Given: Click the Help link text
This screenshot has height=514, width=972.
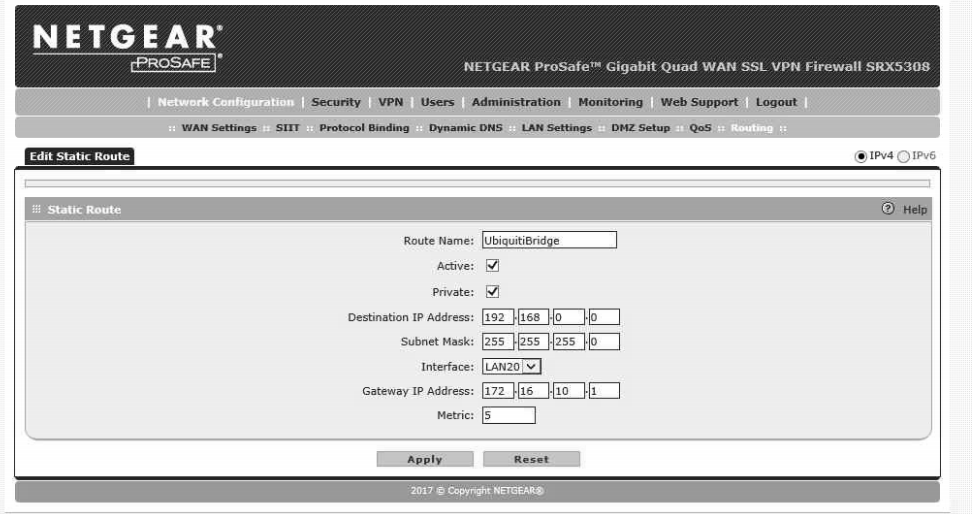Looking at the screenshot, I should 915,210.
